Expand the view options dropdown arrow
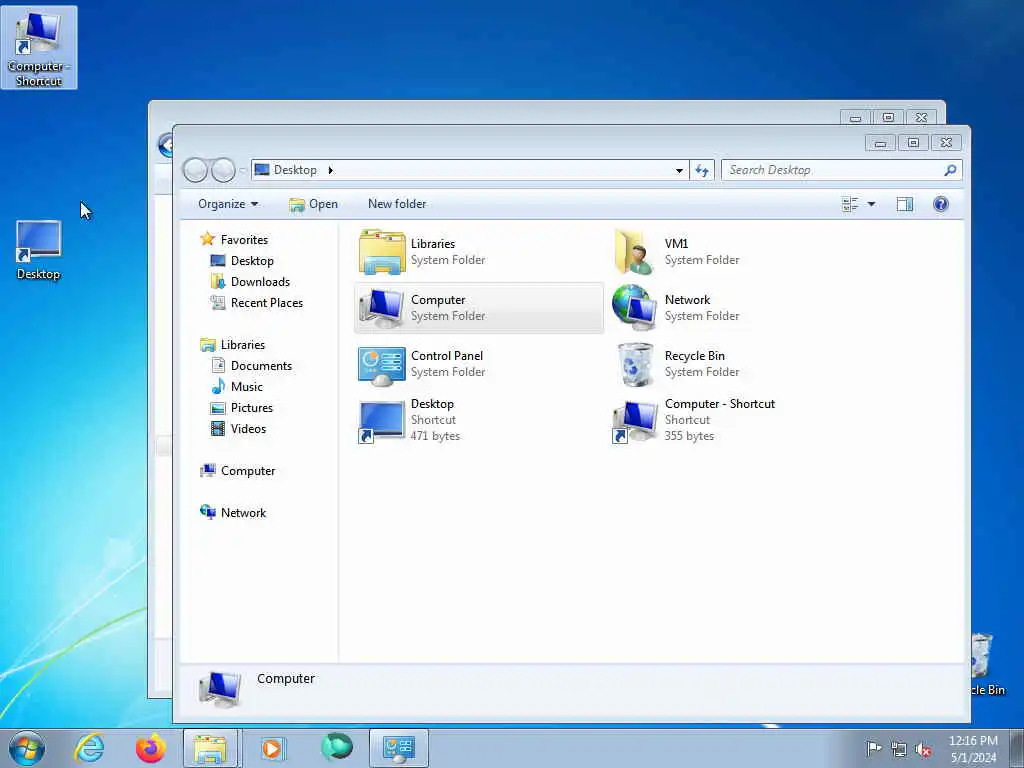Screen dimensions: 1024x768 coord(871,204)
